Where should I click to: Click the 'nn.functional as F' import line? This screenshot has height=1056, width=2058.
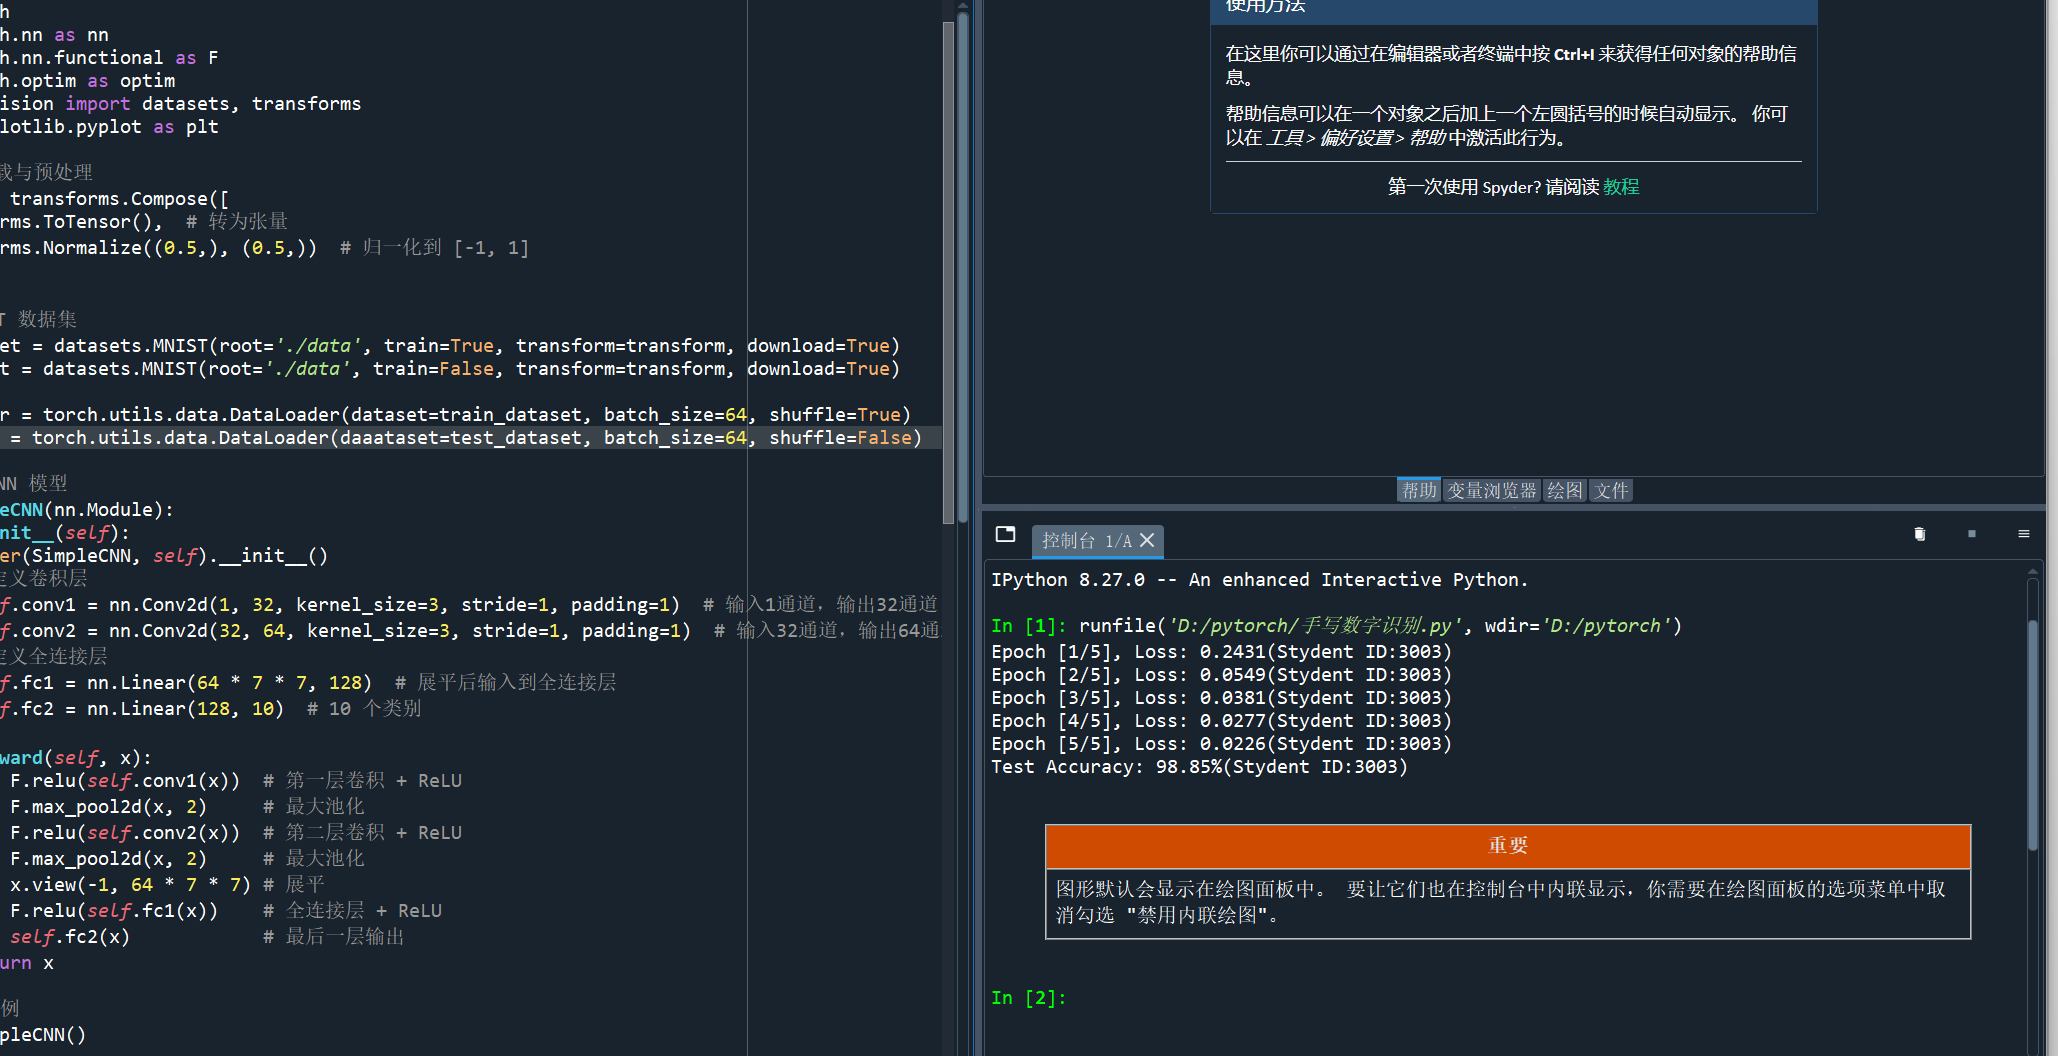point(109,58)
